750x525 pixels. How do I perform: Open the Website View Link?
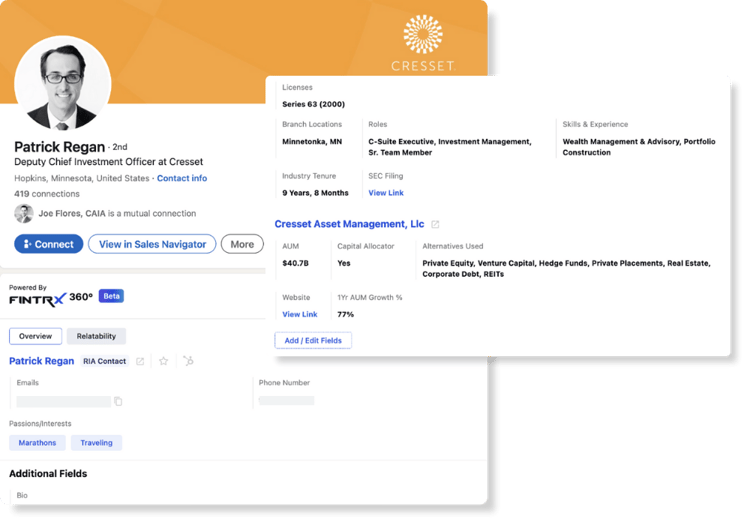pos(300,314)
